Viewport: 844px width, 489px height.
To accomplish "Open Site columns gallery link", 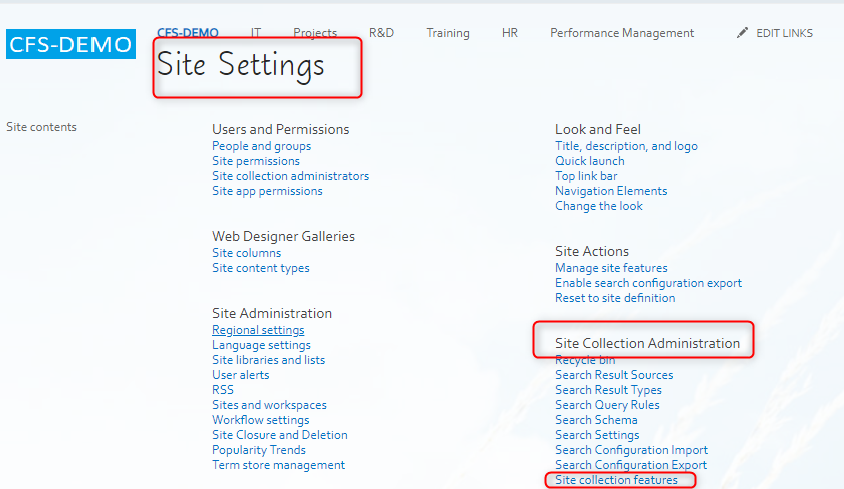I will [x=247, y=253].
